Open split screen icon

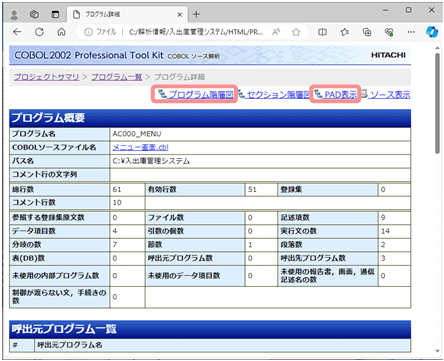322,32
